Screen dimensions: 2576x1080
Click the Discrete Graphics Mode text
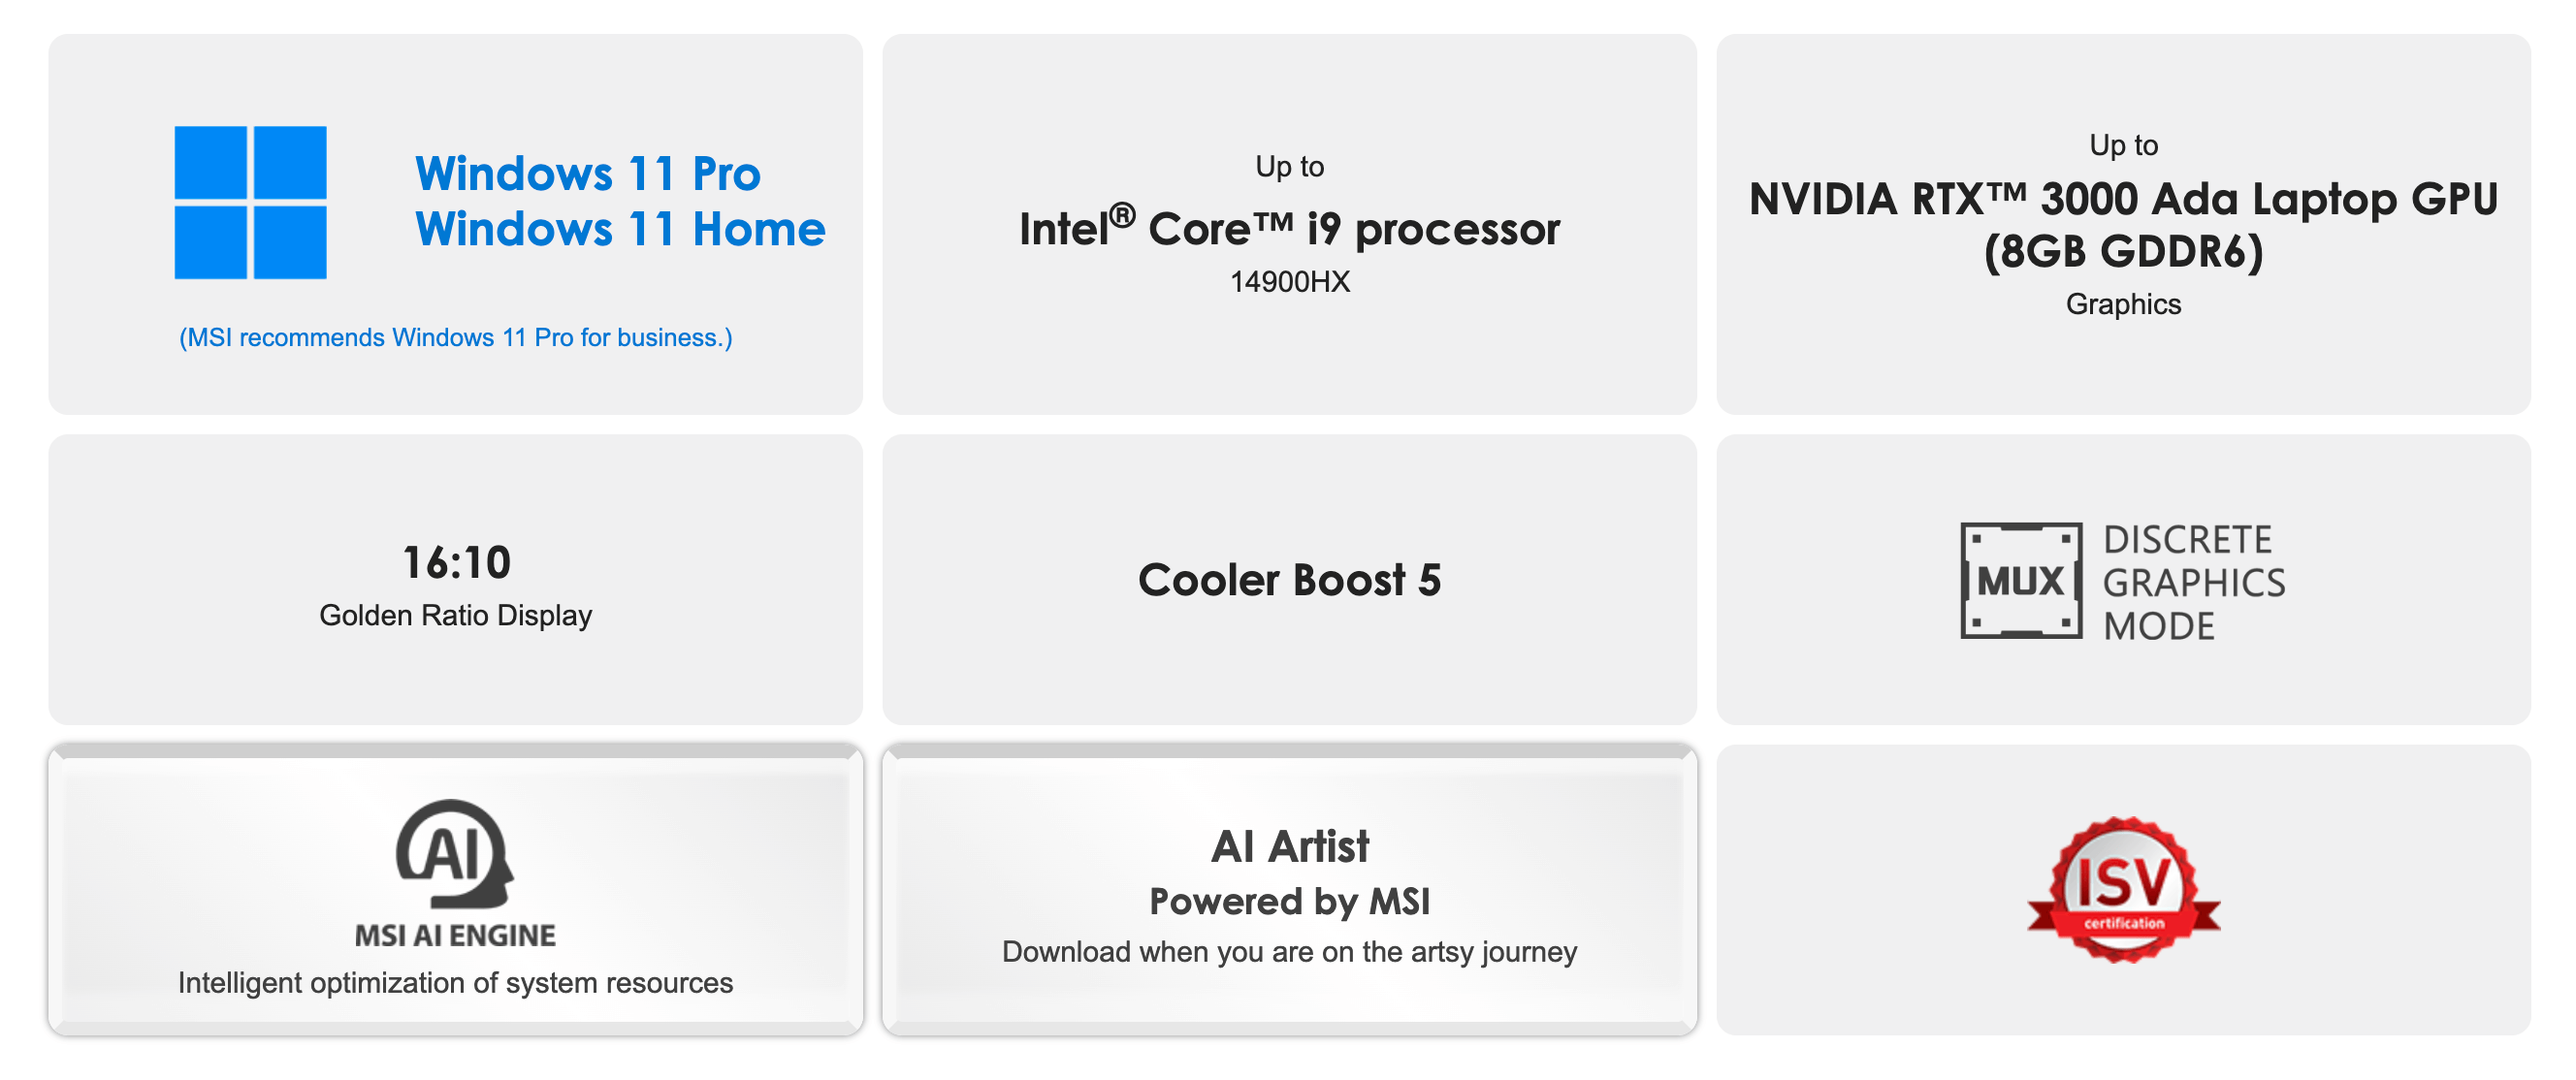(x=2193, y=582)
